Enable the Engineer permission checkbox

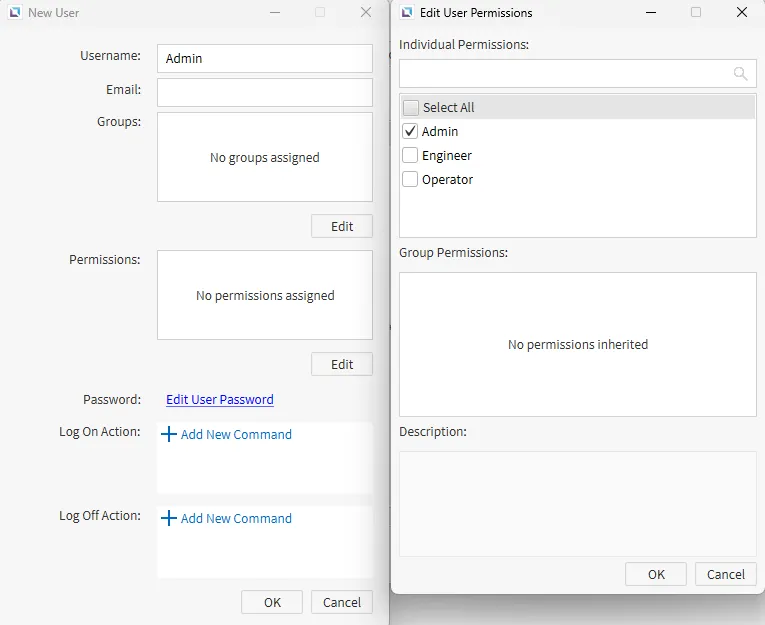point(410,156)
